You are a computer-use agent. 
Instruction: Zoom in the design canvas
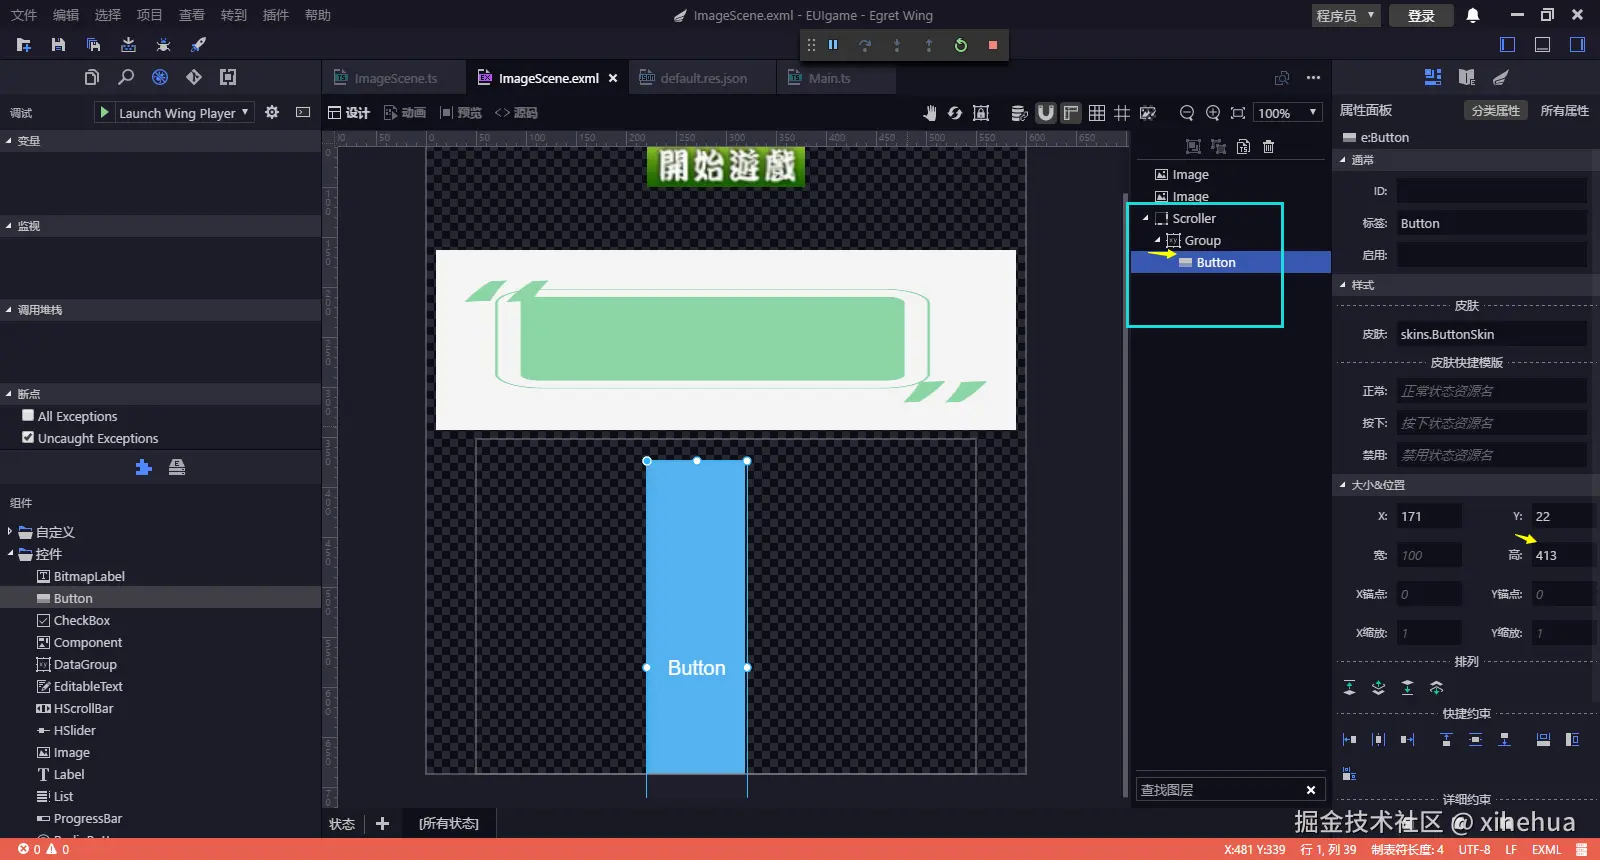click(1213, 113)
